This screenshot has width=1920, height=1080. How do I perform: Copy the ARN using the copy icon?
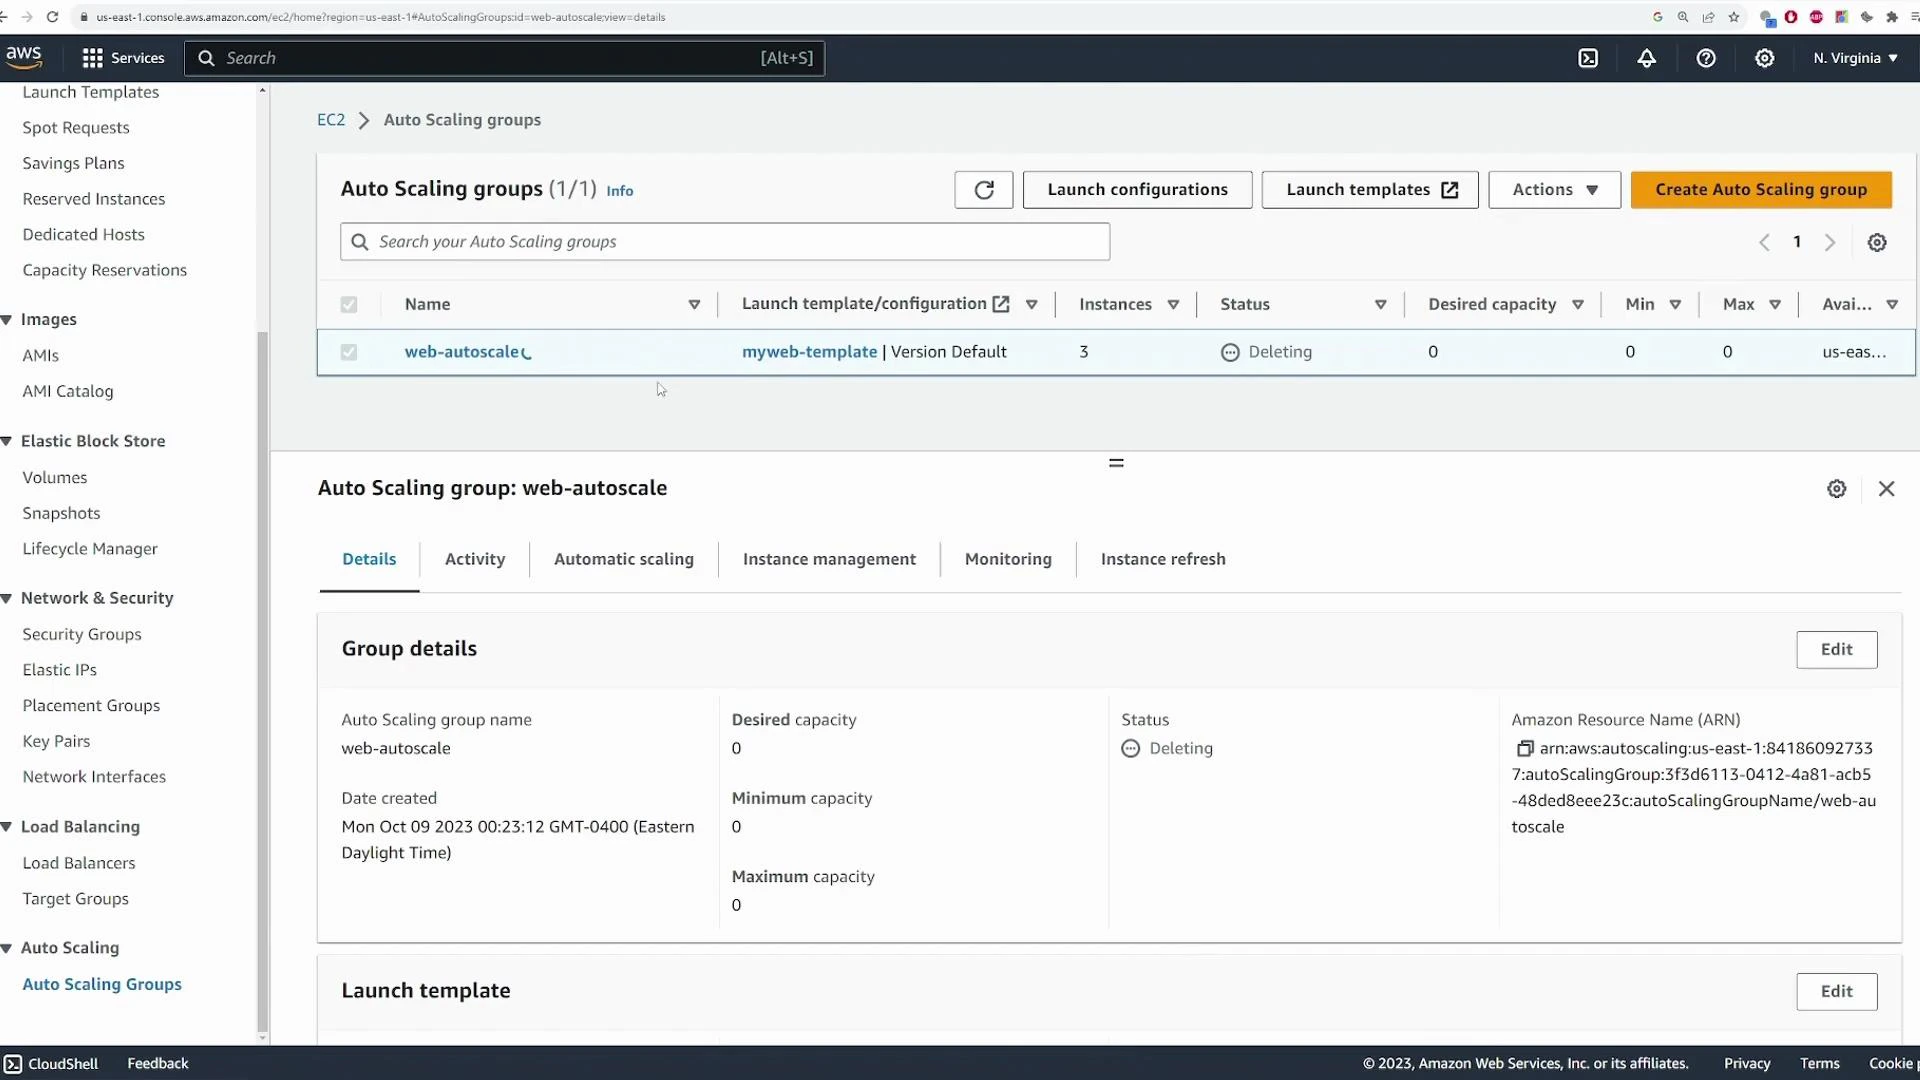coord(1524,748)
